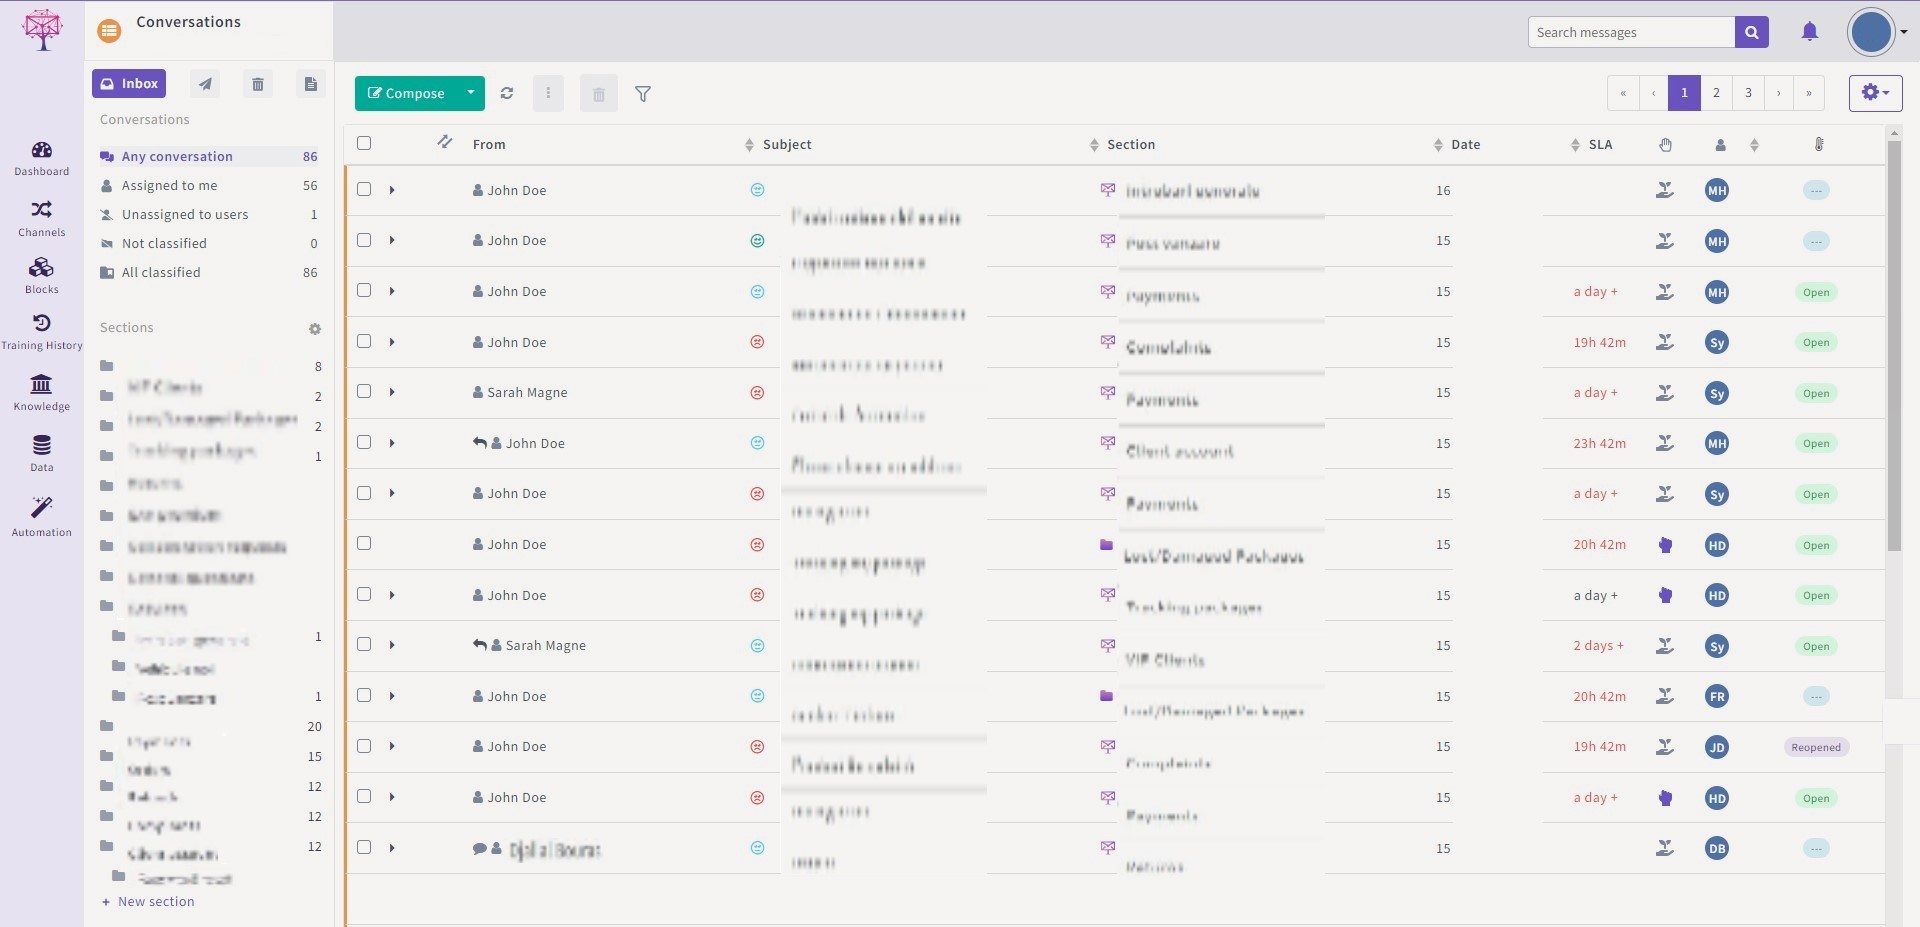Screen dimensions: 1920x927
Task: Select All classified filter
Action: click(x=209, y=273)
